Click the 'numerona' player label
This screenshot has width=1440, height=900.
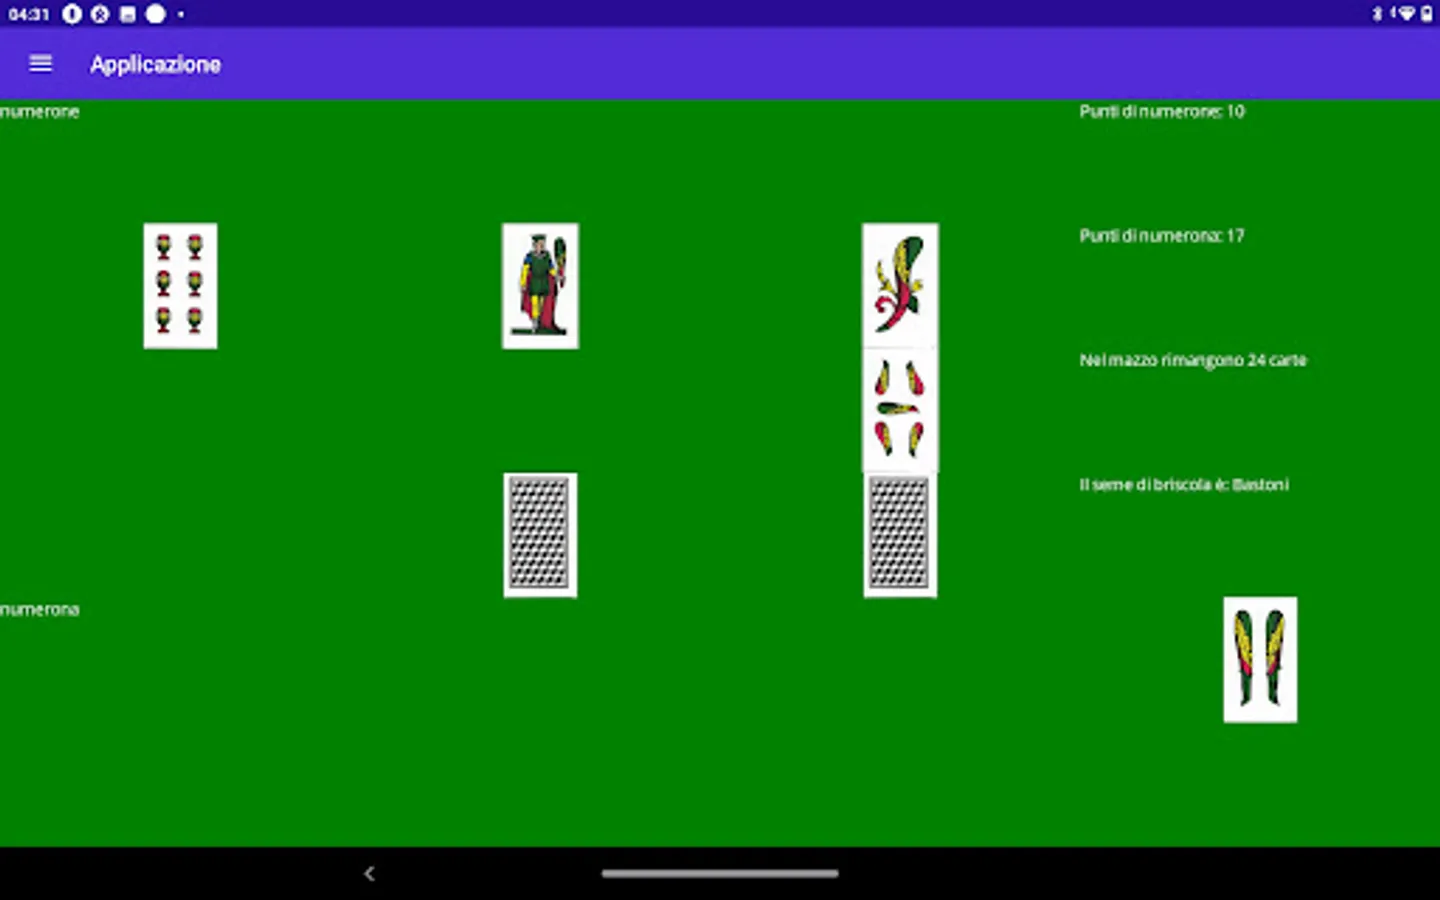(39, 610)
